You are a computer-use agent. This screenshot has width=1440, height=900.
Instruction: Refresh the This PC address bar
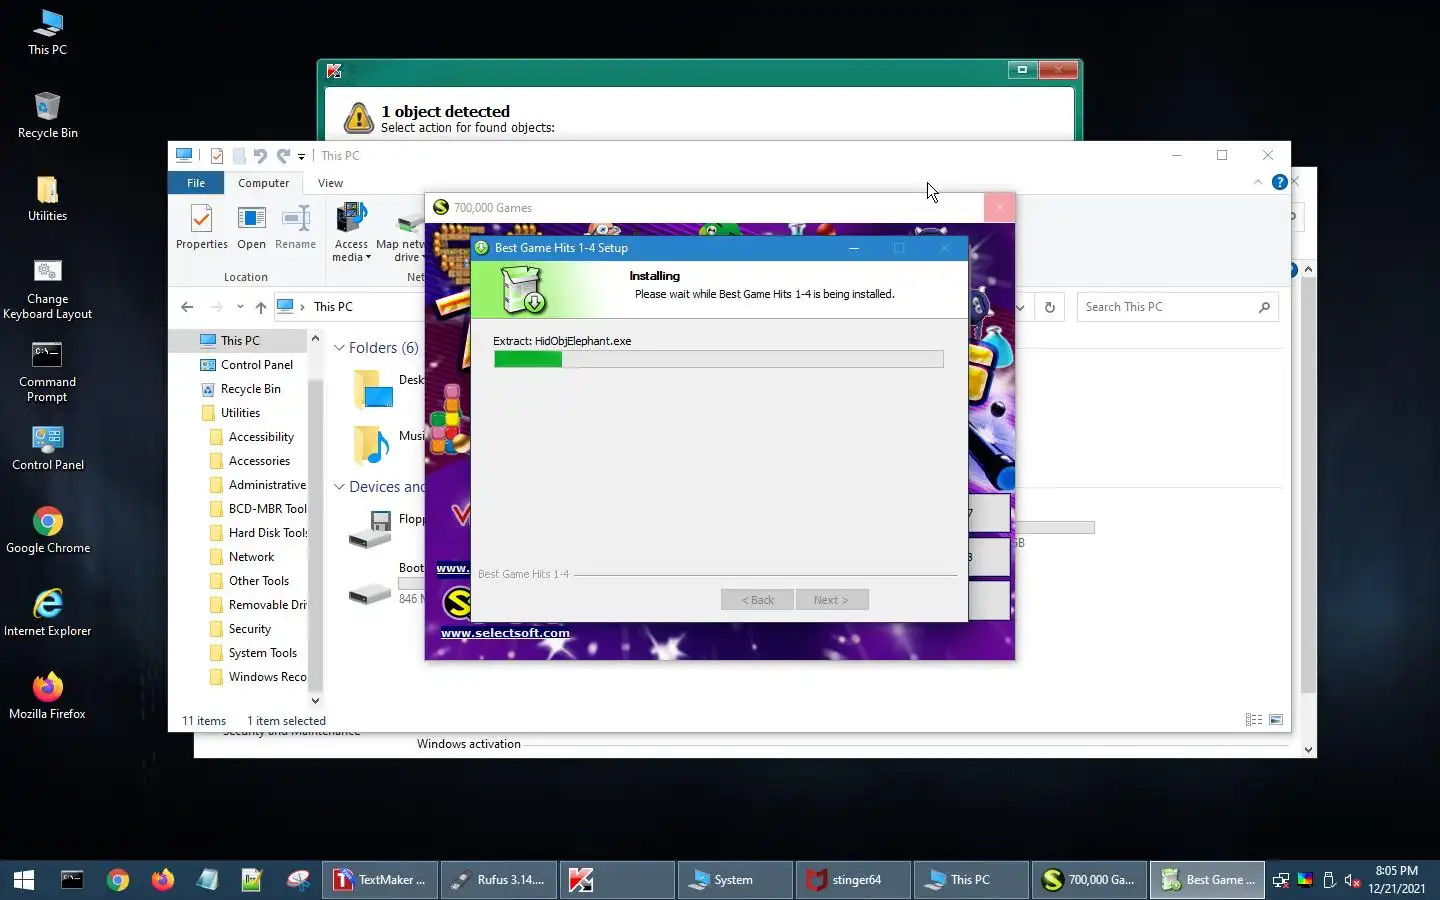click(x=1050, y=307)
